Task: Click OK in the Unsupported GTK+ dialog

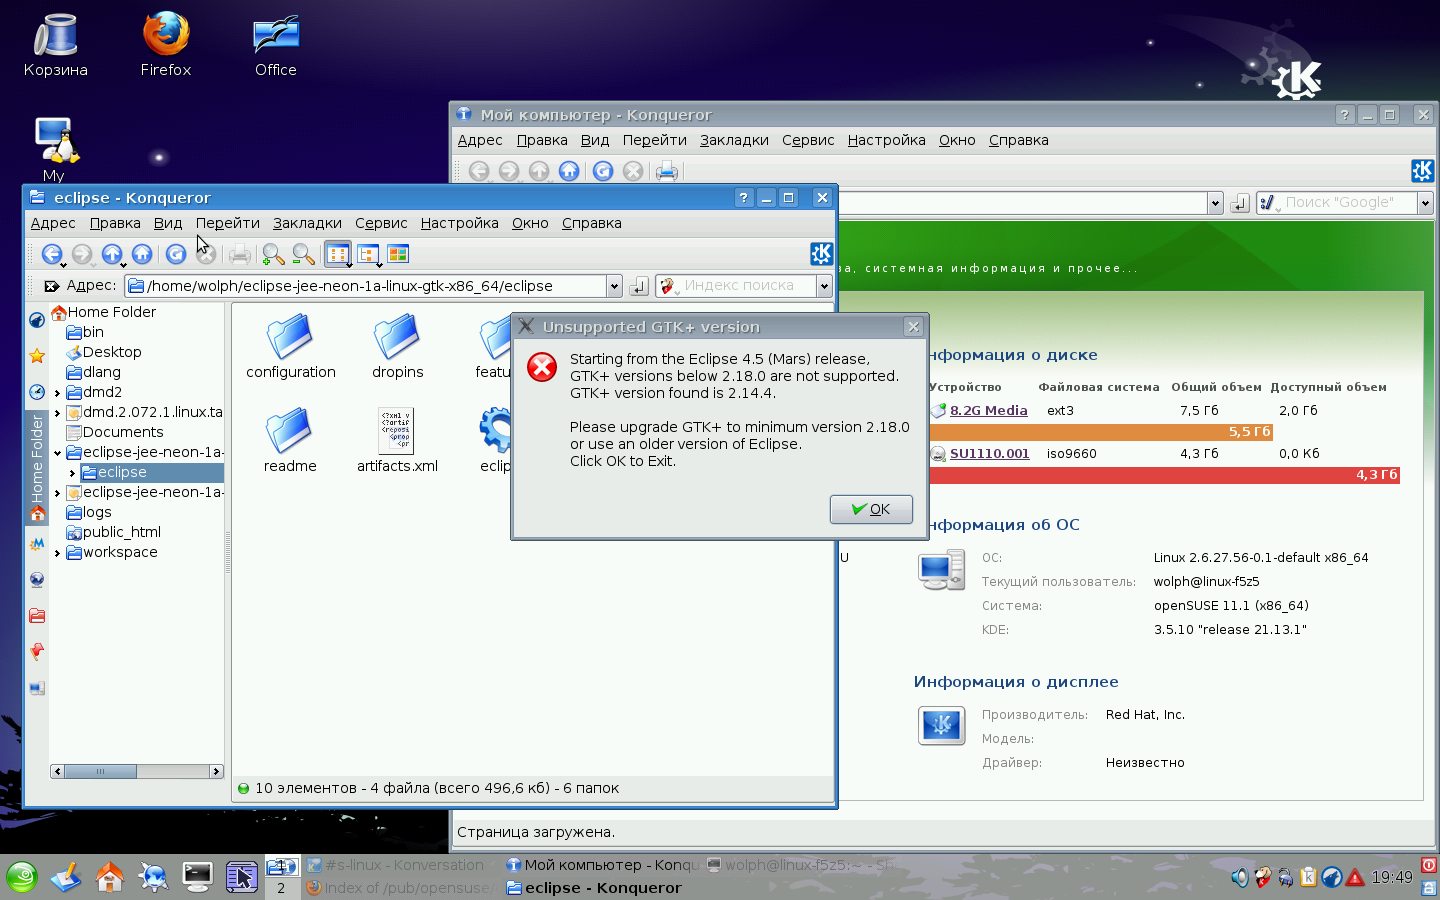Action: click(x=871, y=509)
